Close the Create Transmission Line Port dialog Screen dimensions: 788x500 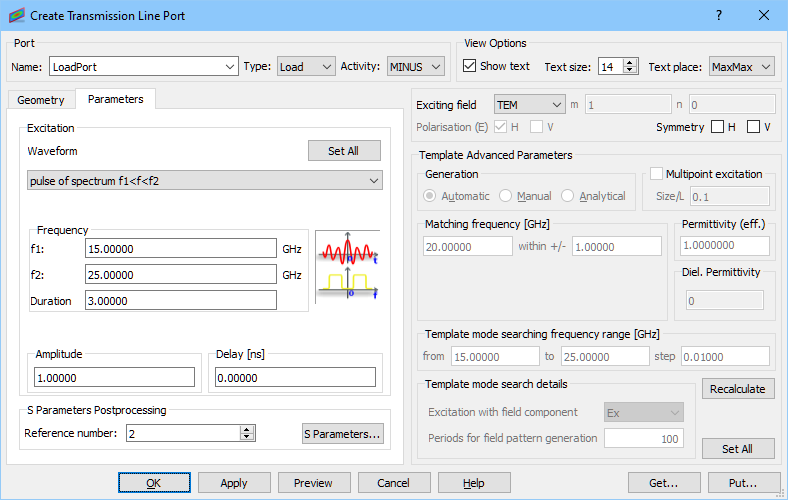(x=764, y=15)
